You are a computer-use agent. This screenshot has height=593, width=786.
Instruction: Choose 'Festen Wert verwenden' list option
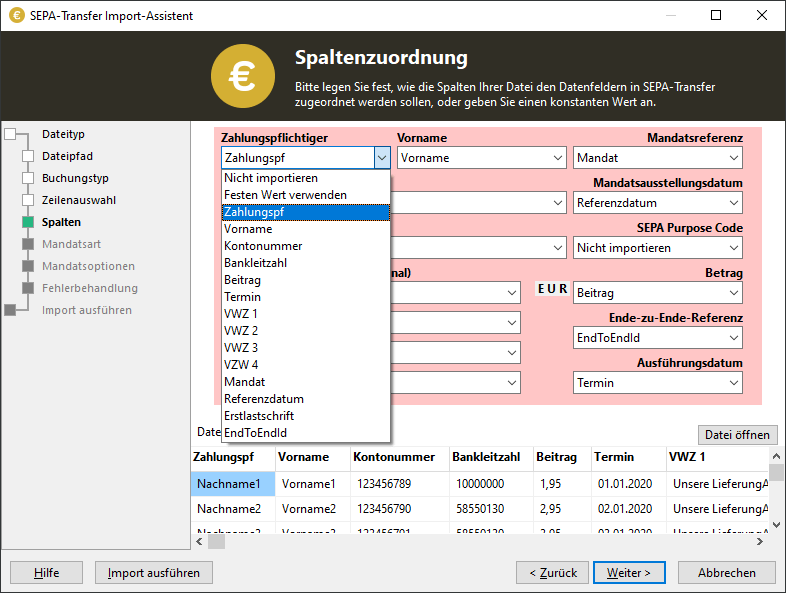click(x=306, y=195)
